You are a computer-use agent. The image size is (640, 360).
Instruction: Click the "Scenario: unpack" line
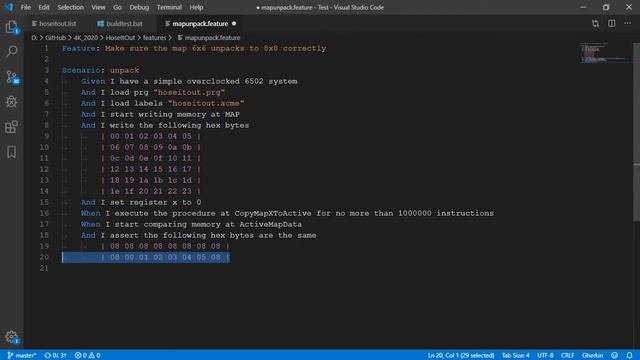(x=100, y=70)
